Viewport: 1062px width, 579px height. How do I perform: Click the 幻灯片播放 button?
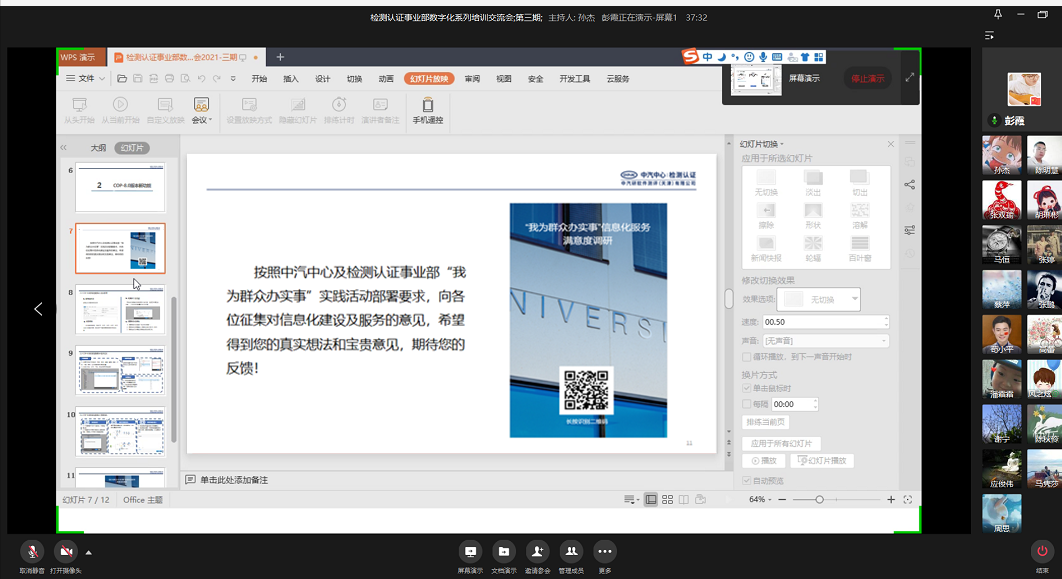tap(822, 460)
